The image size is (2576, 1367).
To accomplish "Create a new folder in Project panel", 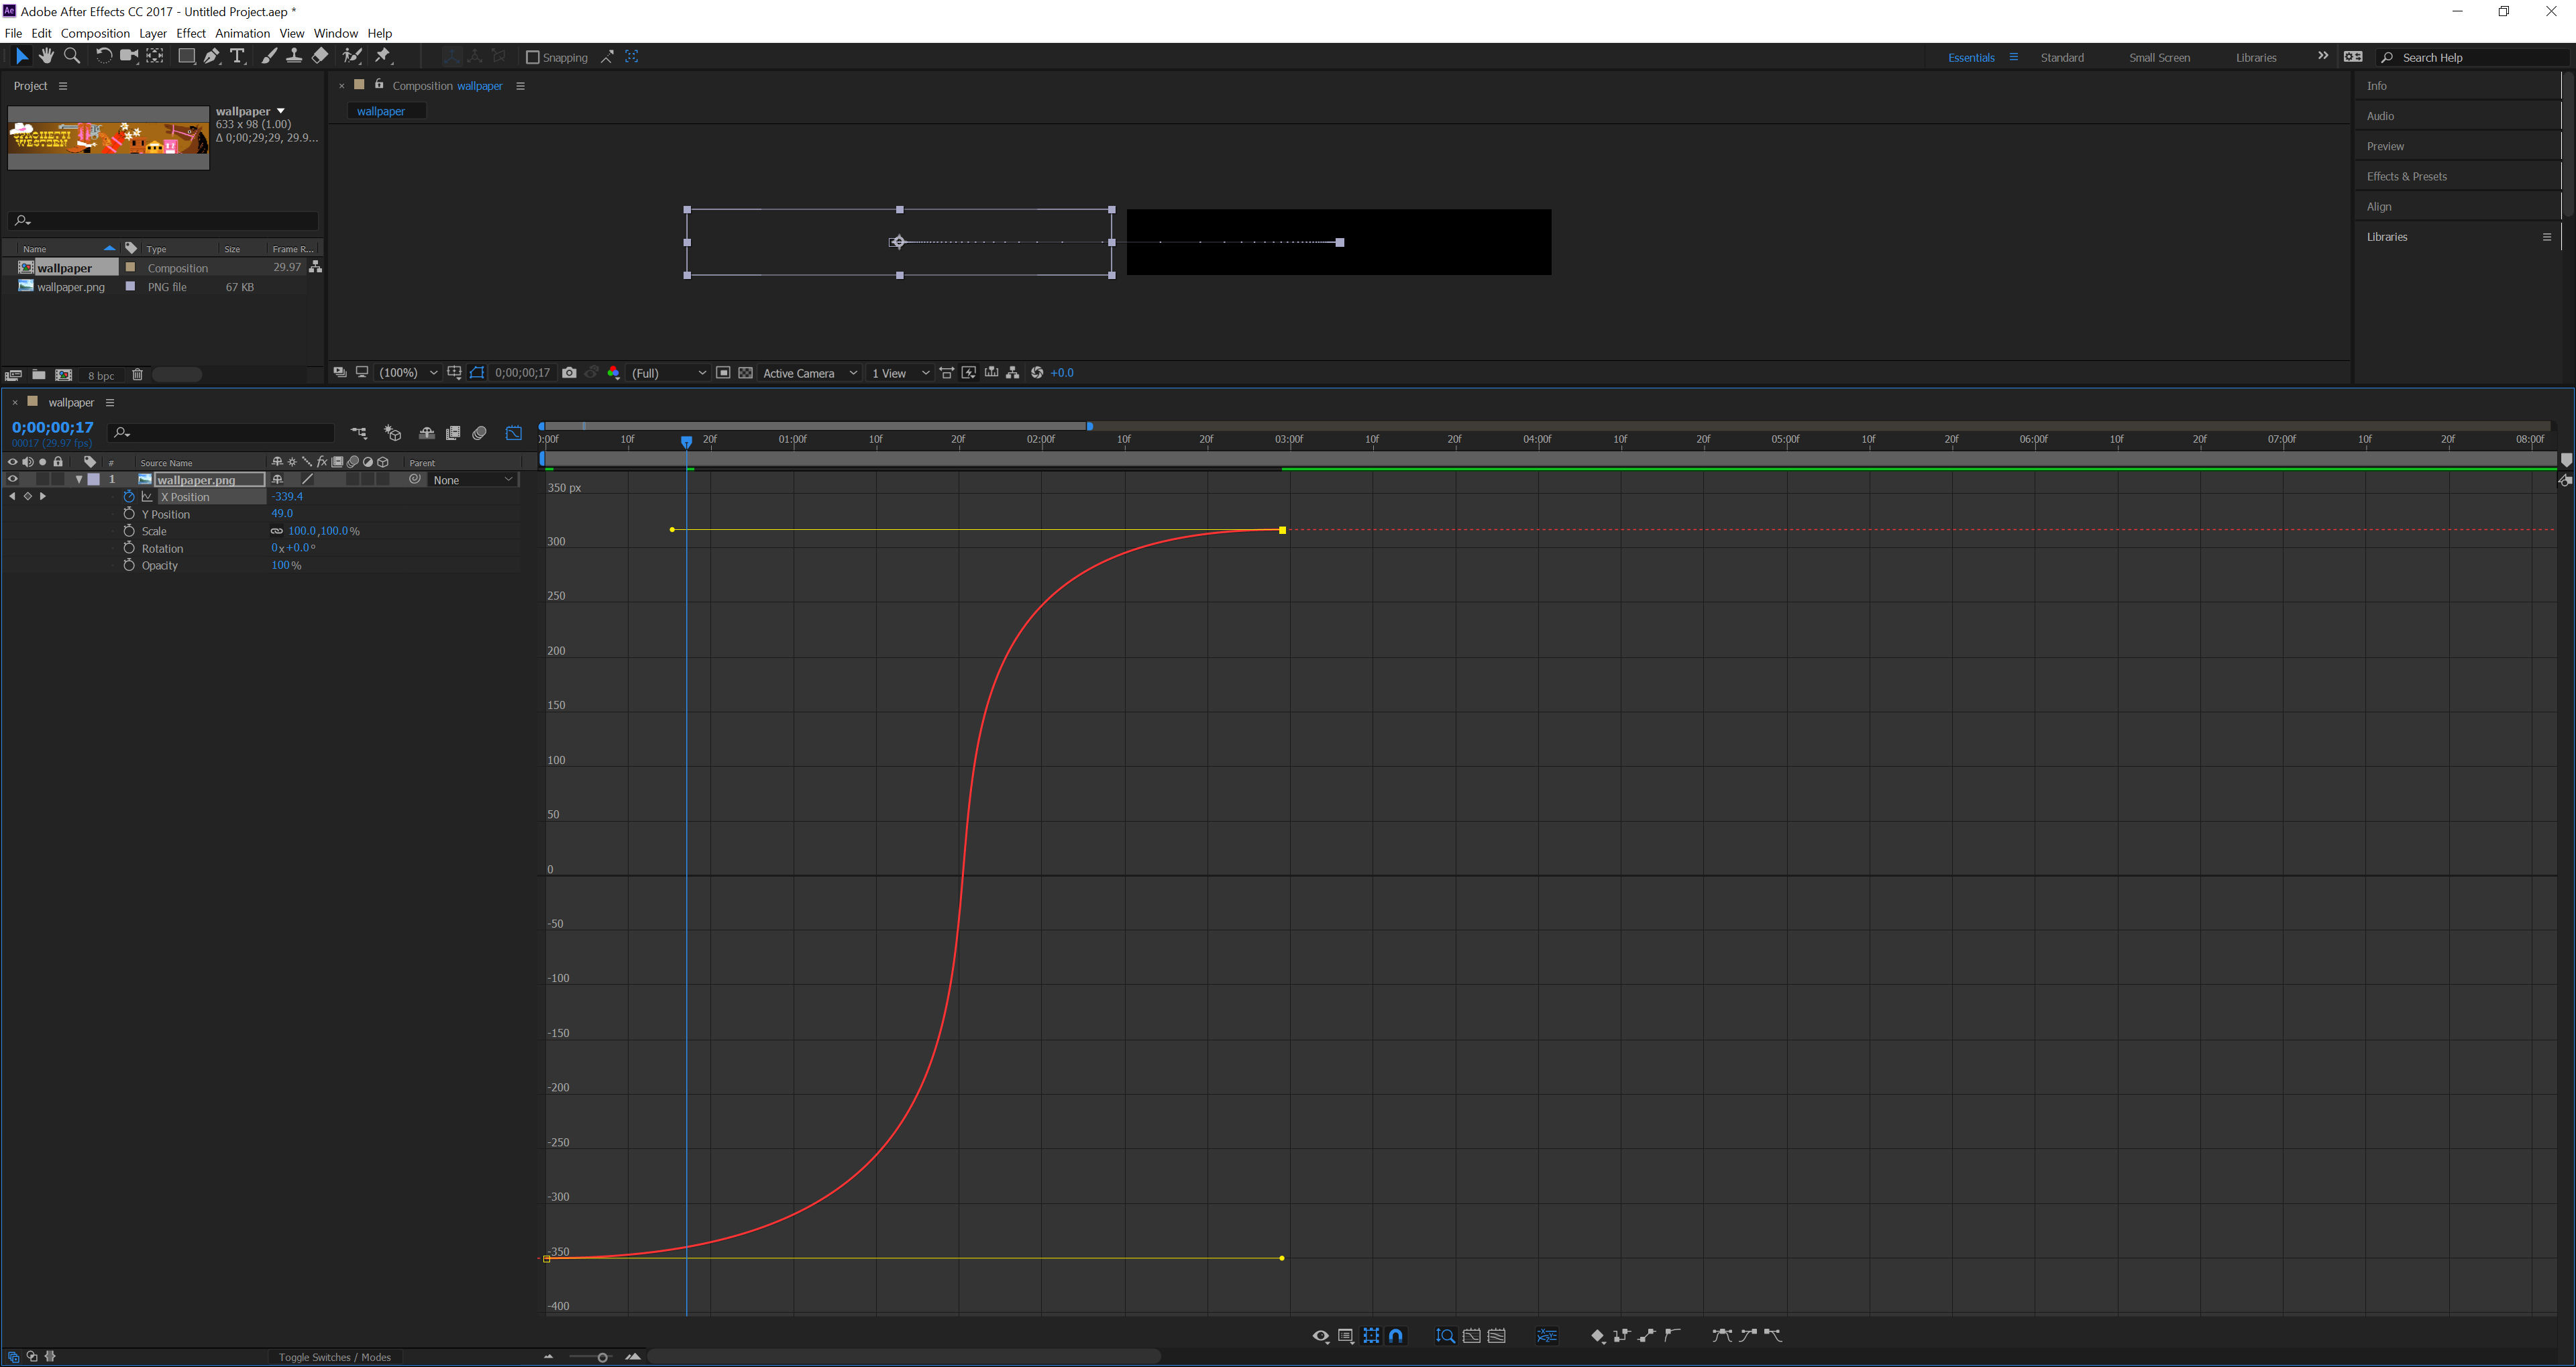I will click(38, 375).
